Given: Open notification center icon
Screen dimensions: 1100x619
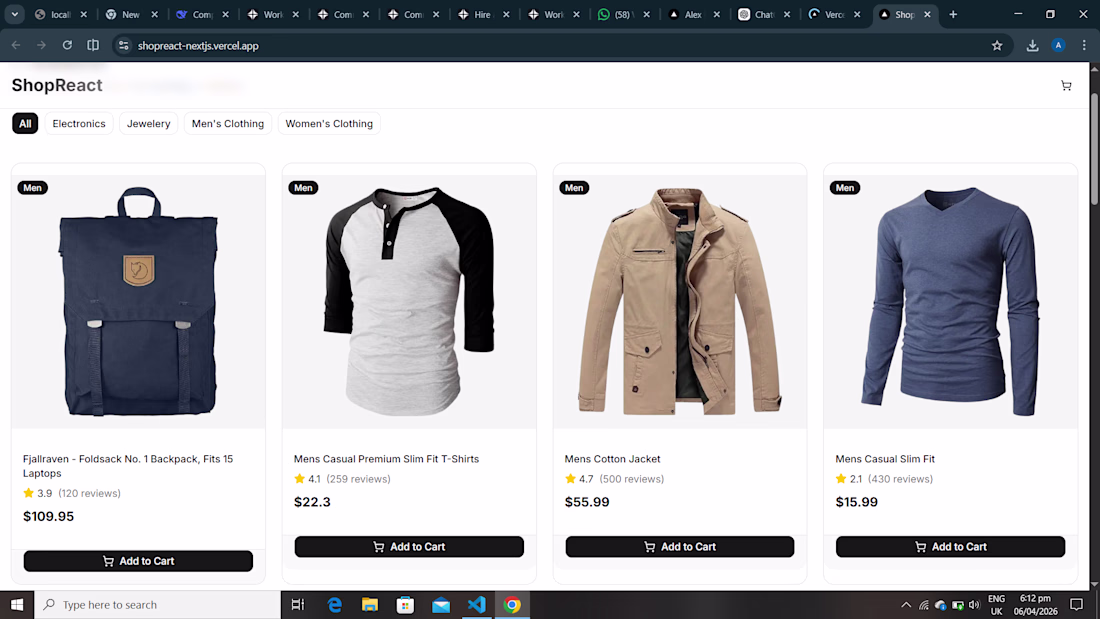Looking at the screenshot, I should 1076,604.
